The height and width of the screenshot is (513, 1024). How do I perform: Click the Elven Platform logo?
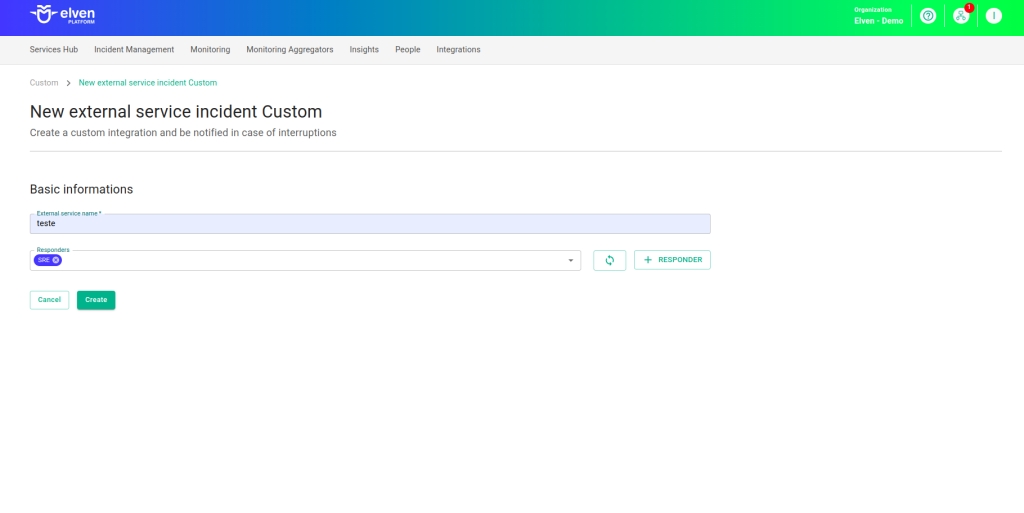point(62,15)
